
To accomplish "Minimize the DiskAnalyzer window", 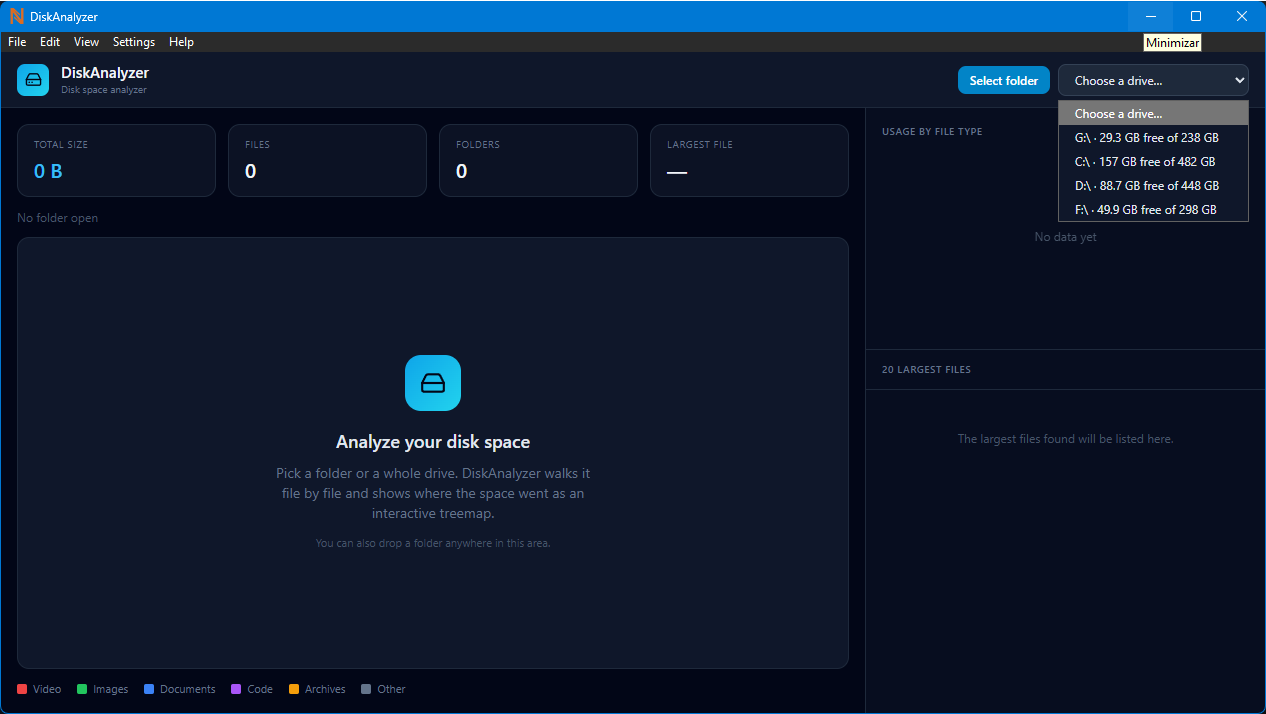I will tap(1151, 16).
